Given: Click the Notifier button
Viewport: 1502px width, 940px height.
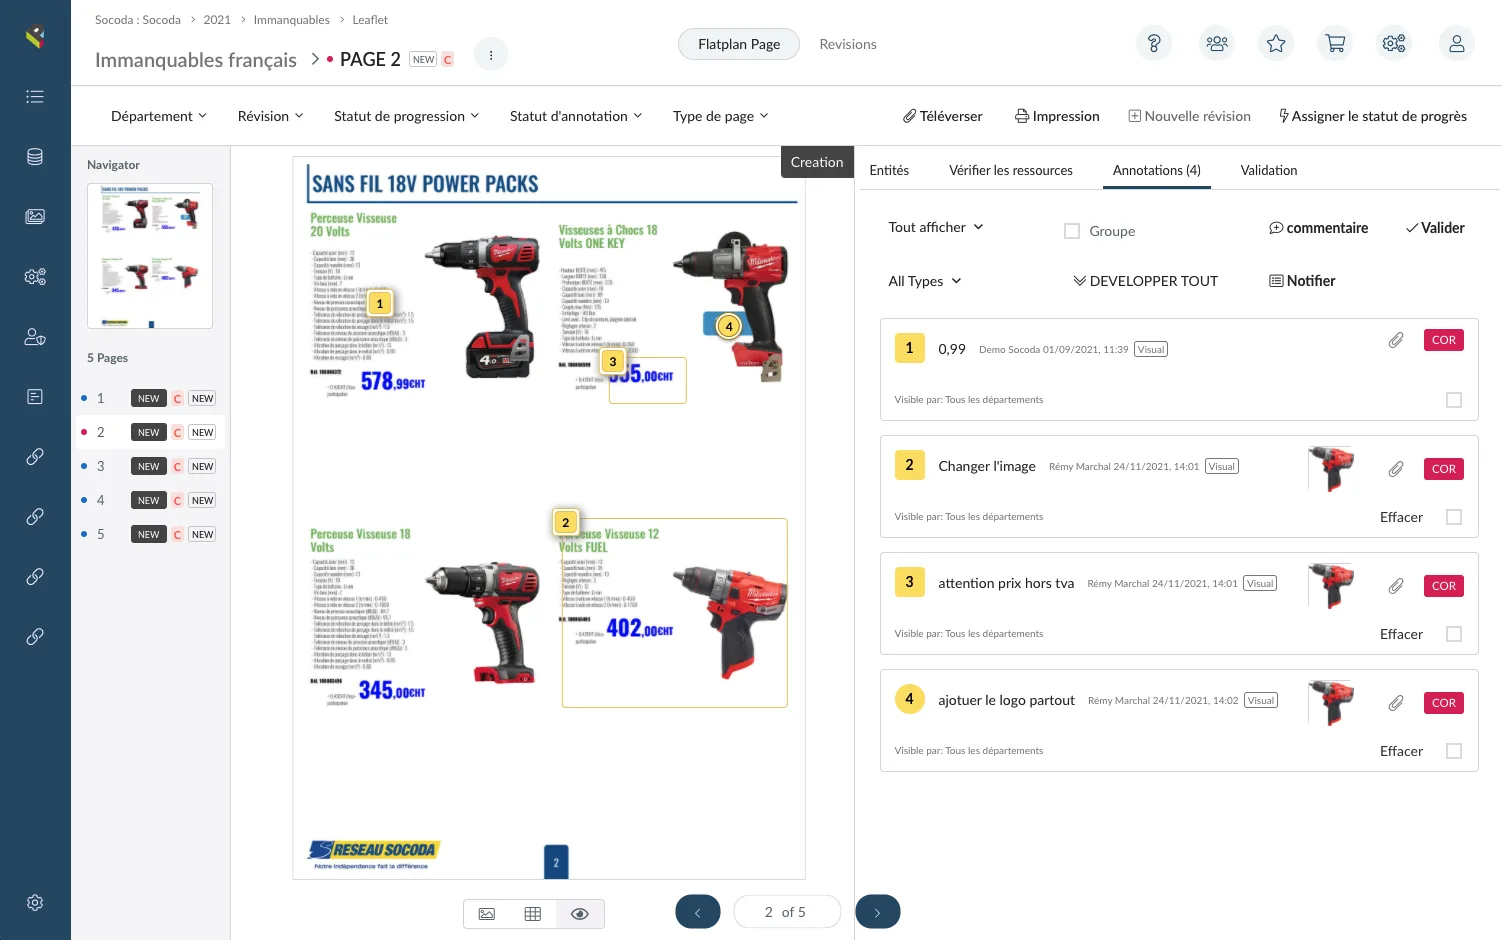Looking at the screenshot, I should [x=1302, y=281].
